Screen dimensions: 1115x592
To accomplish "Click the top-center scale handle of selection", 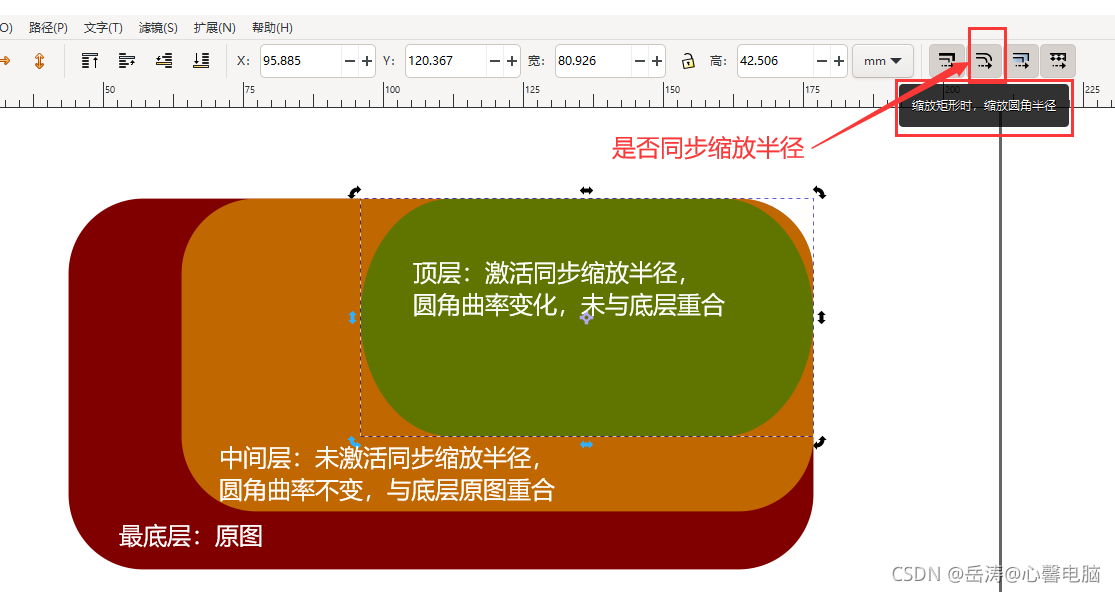I will tap(586, 190).
